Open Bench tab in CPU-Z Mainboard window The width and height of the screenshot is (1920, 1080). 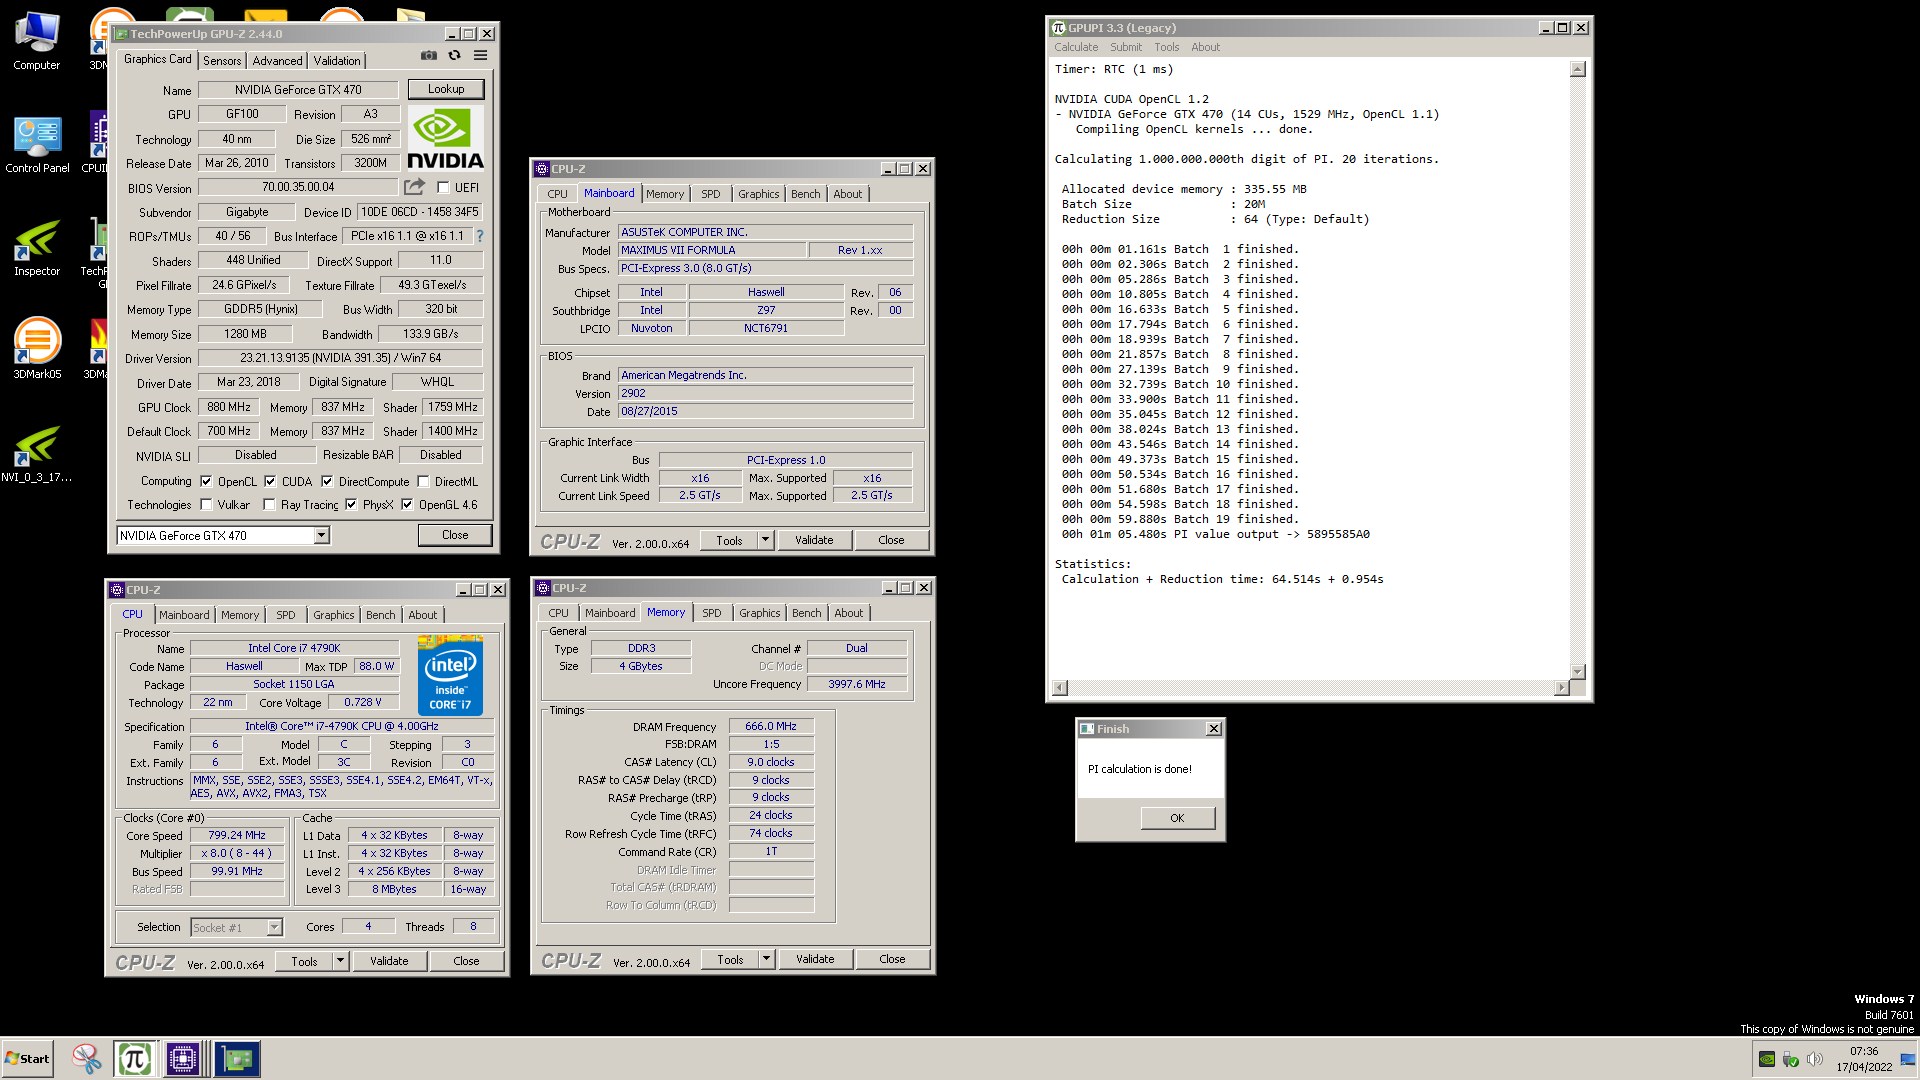click(x=805, y=194)
